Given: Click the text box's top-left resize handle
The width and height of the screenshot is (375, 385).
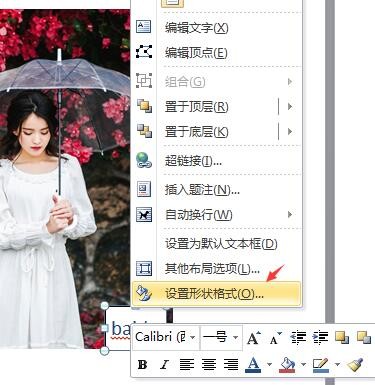Looking at the screenshot, I should tap(104, 306).
